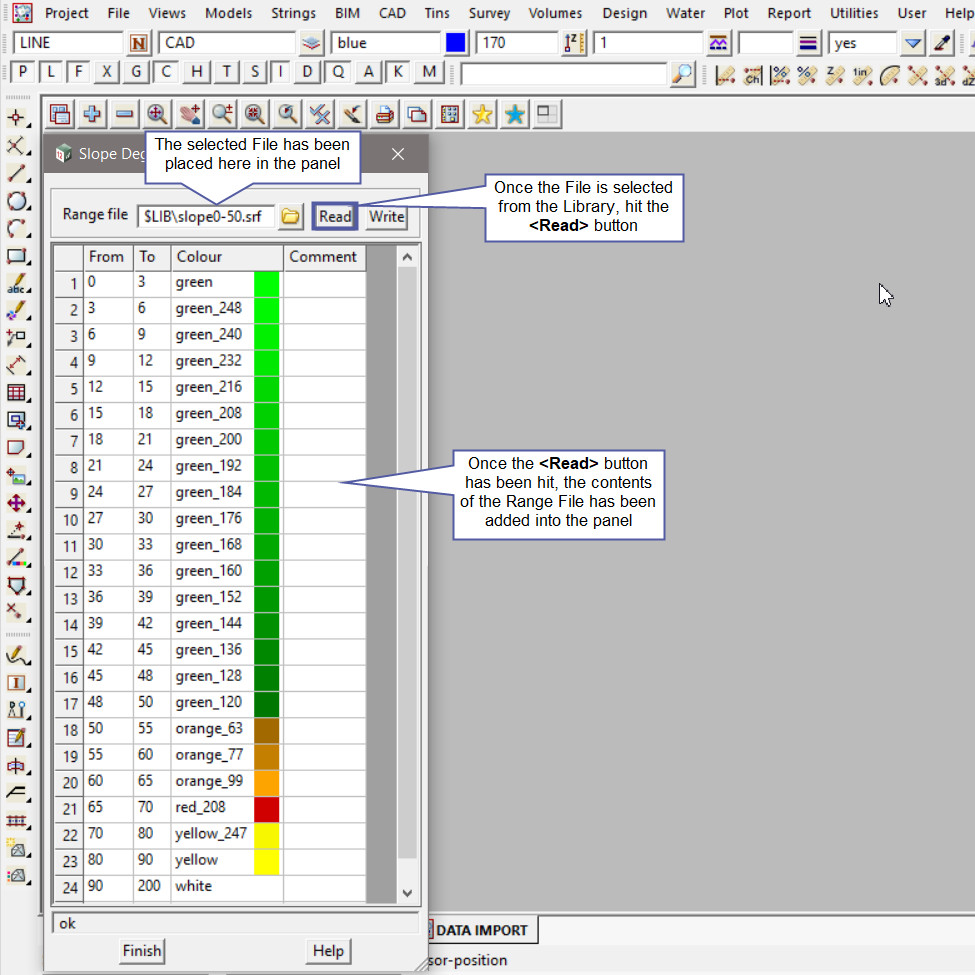Click the Finish button
This screenshot has height=975, width=975.
[141, 950]
